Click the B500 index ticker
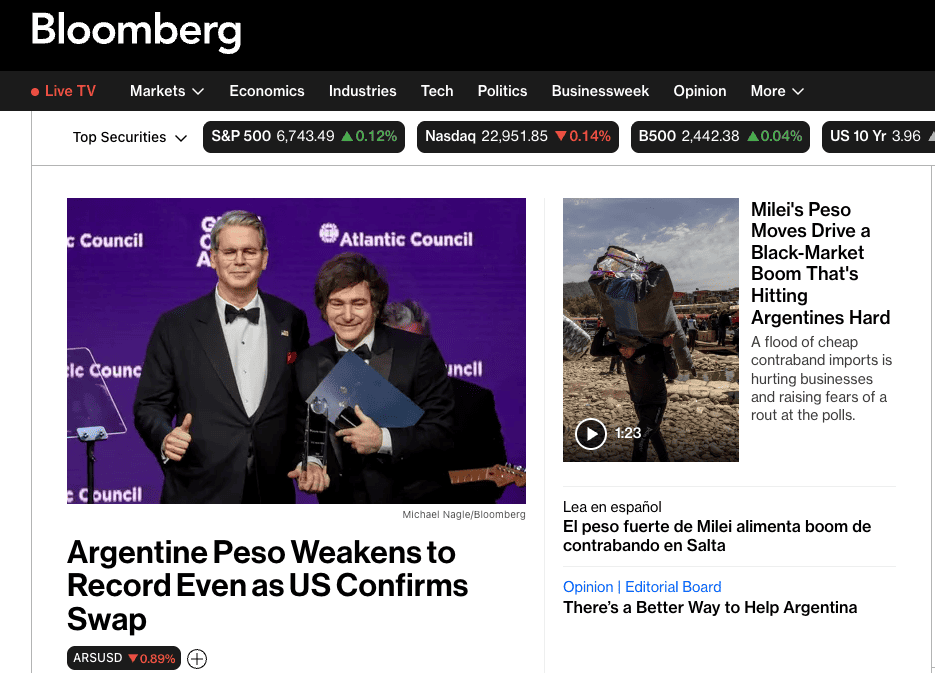The image size is (935, 673). point(720,137)
